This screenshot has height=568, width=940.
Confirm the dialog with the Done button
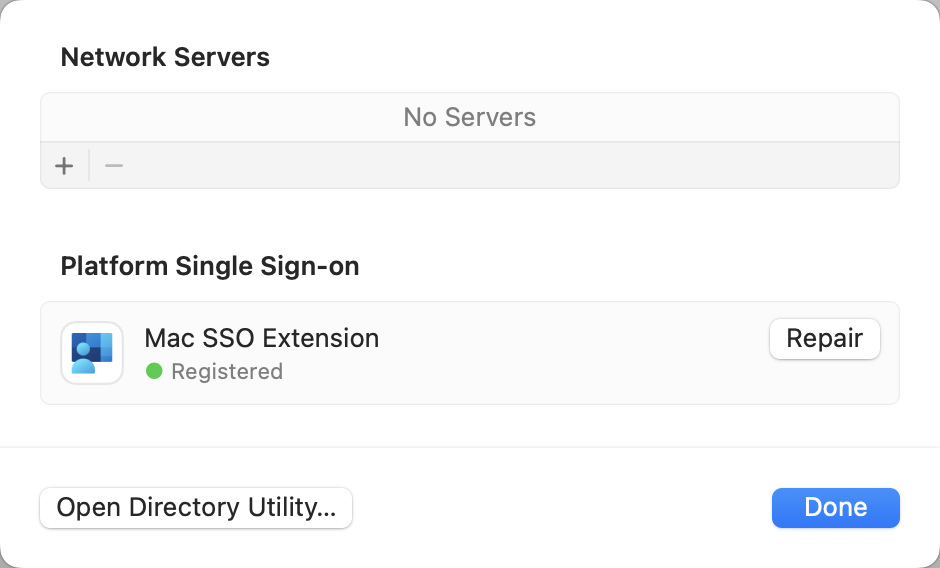[x=836, y=508]
